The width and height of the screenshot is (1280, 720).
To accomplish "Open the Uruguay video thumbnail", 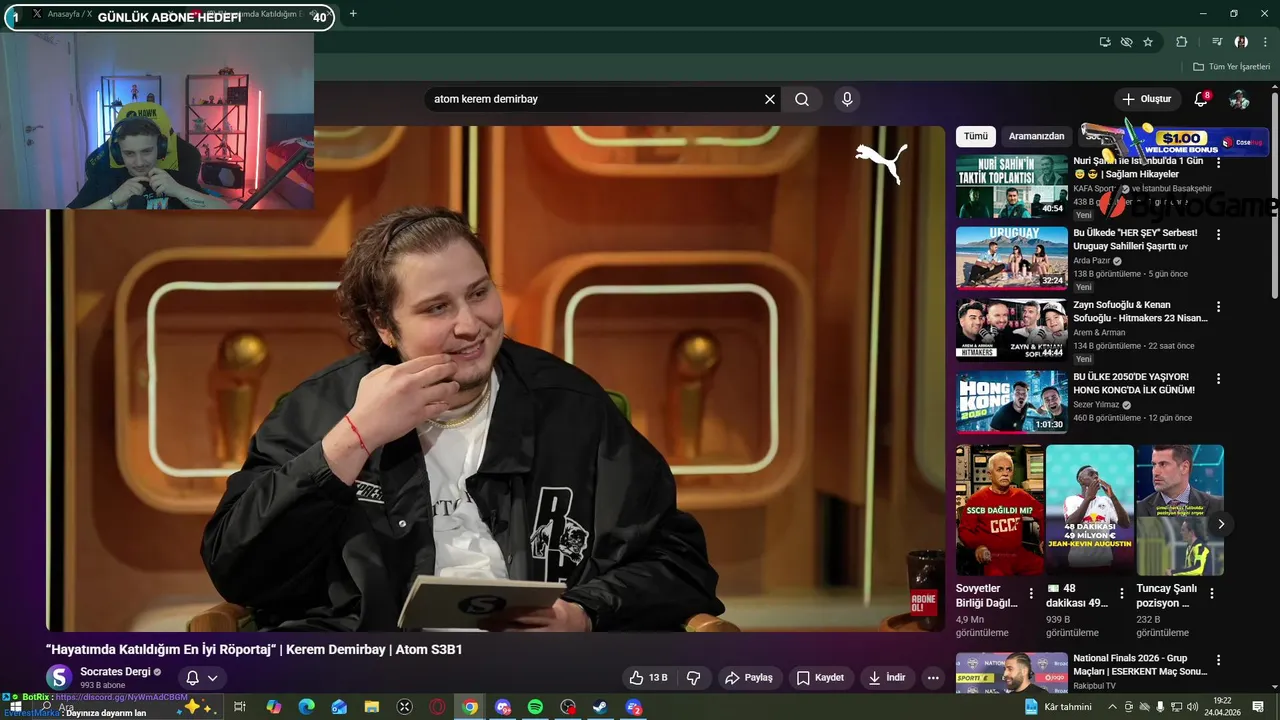I will coord(1012,258).
